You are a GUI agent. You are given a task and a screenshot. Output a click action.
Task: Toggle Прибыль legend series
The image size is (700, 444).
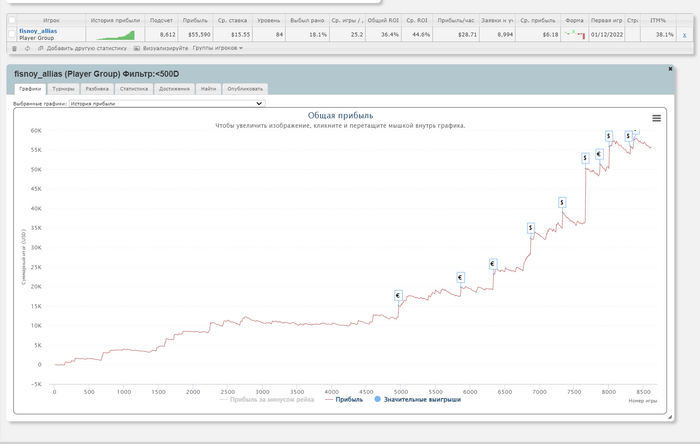click(343, 399)
